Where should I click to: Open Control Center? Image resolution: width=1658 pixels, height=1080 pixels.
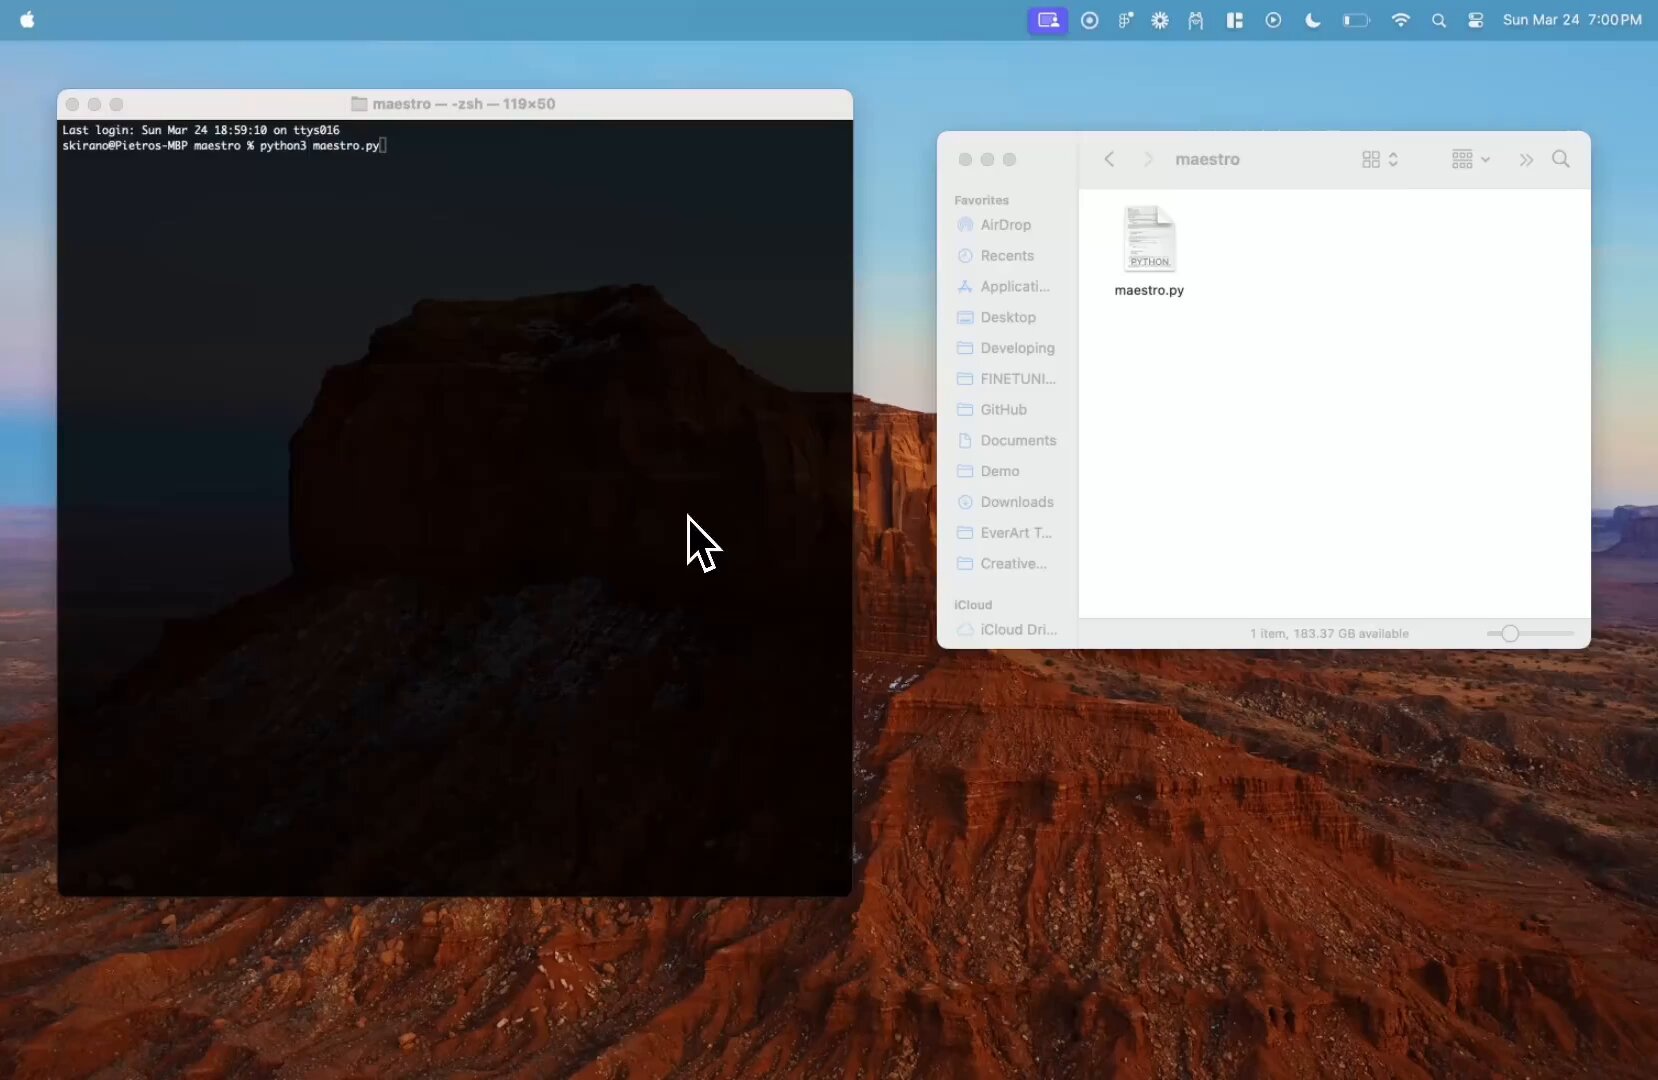1476,20
